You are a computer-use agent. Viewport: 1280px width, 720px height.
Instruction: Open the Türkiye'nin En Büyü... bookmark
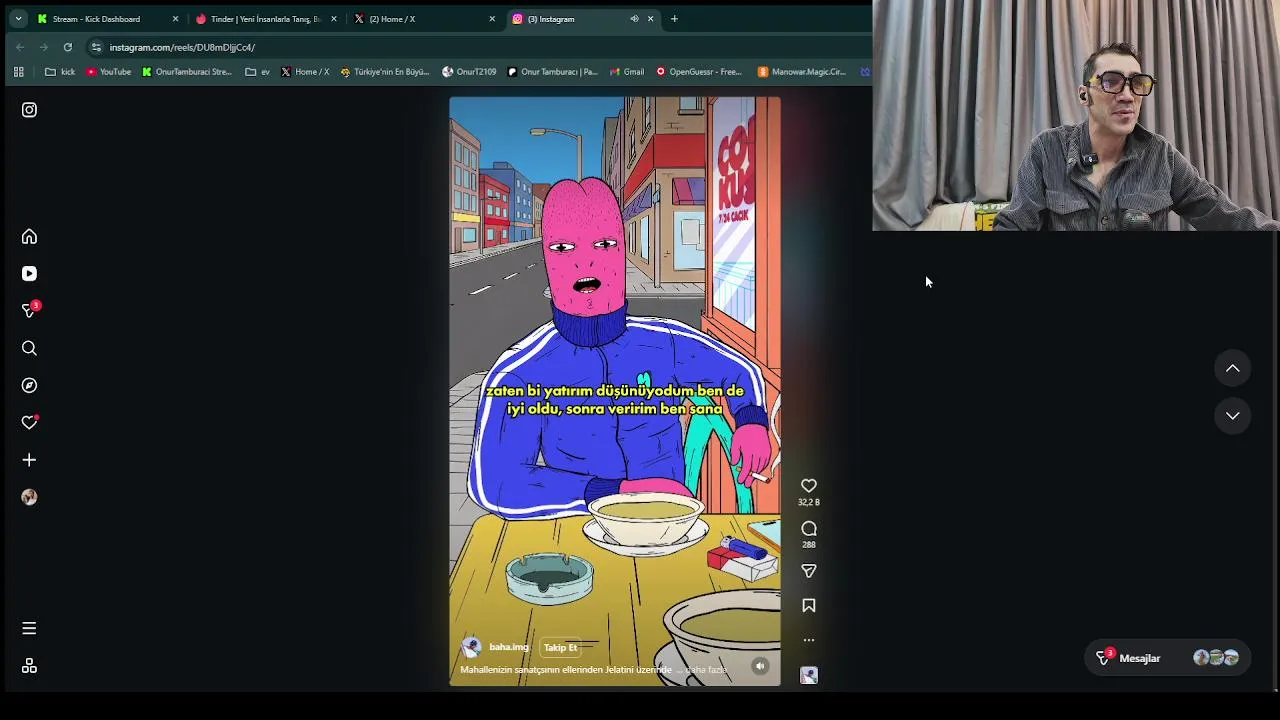tap(385, 72)
